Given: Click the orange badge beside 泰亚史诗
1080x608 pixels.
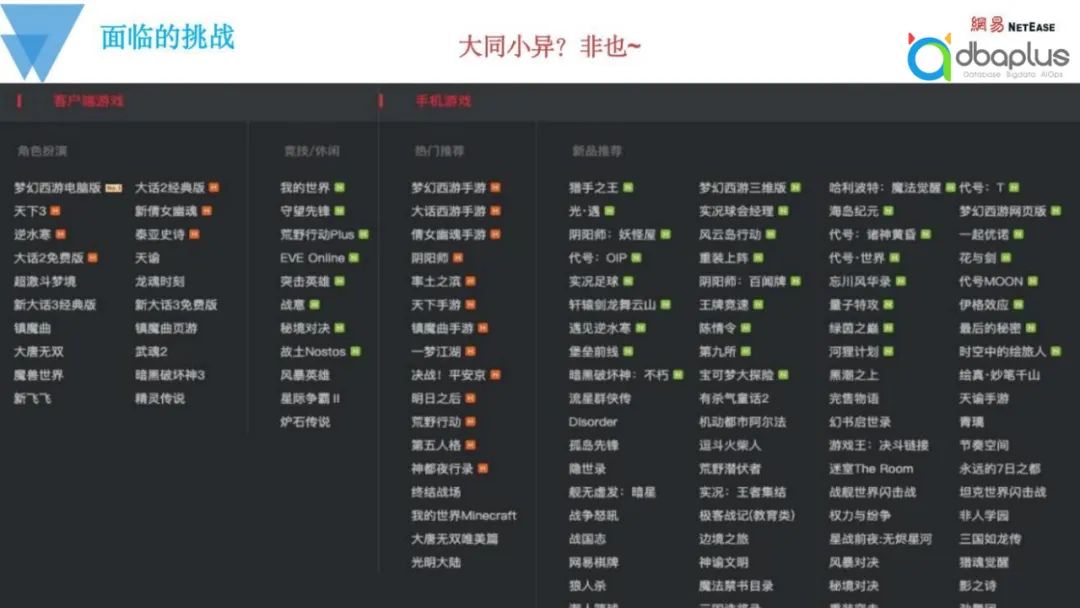Looking at the screenshot, I should tap(194, 235).
